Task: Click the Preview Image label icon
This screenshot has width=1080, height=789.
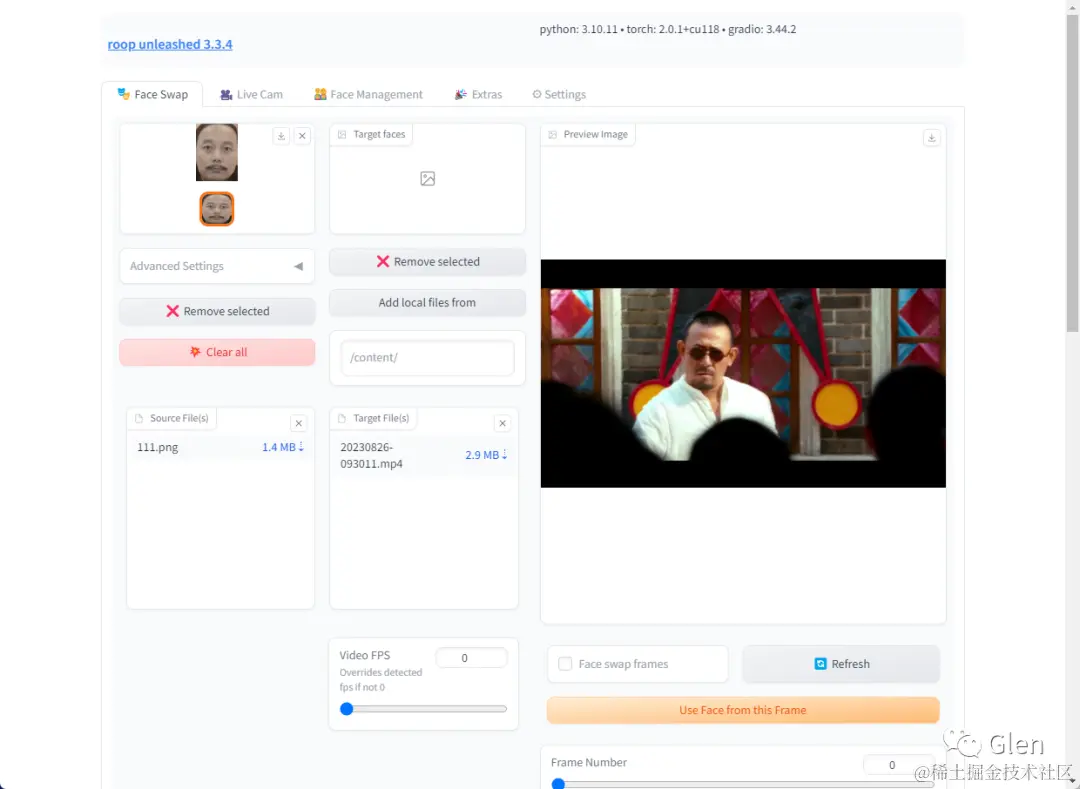Action: (552, 134)
